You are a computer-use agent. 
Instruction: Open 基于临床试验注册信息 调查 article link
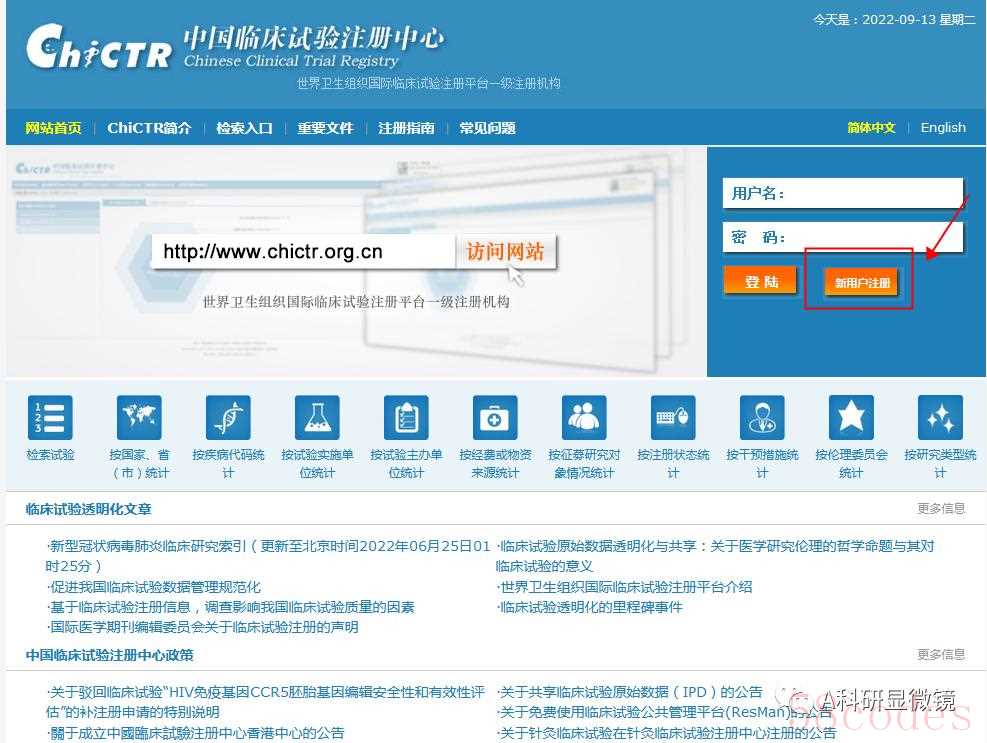(x=231, y=607)
